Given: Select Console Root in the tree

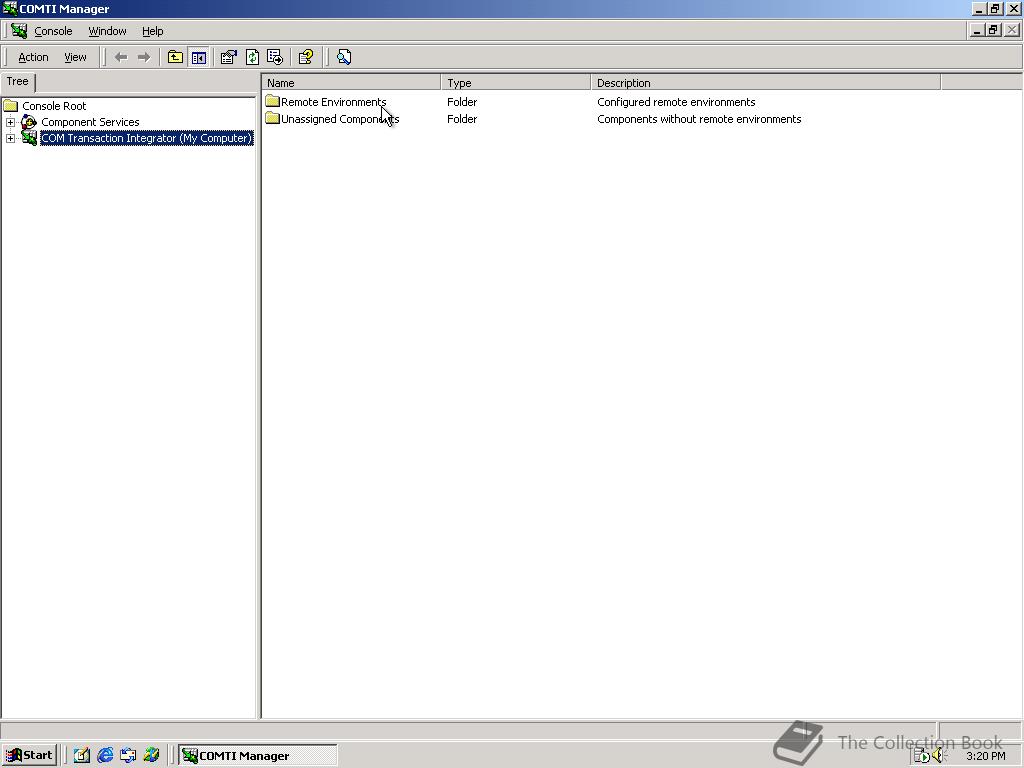Looking at the screenshot, I should (x=54, y=106).
